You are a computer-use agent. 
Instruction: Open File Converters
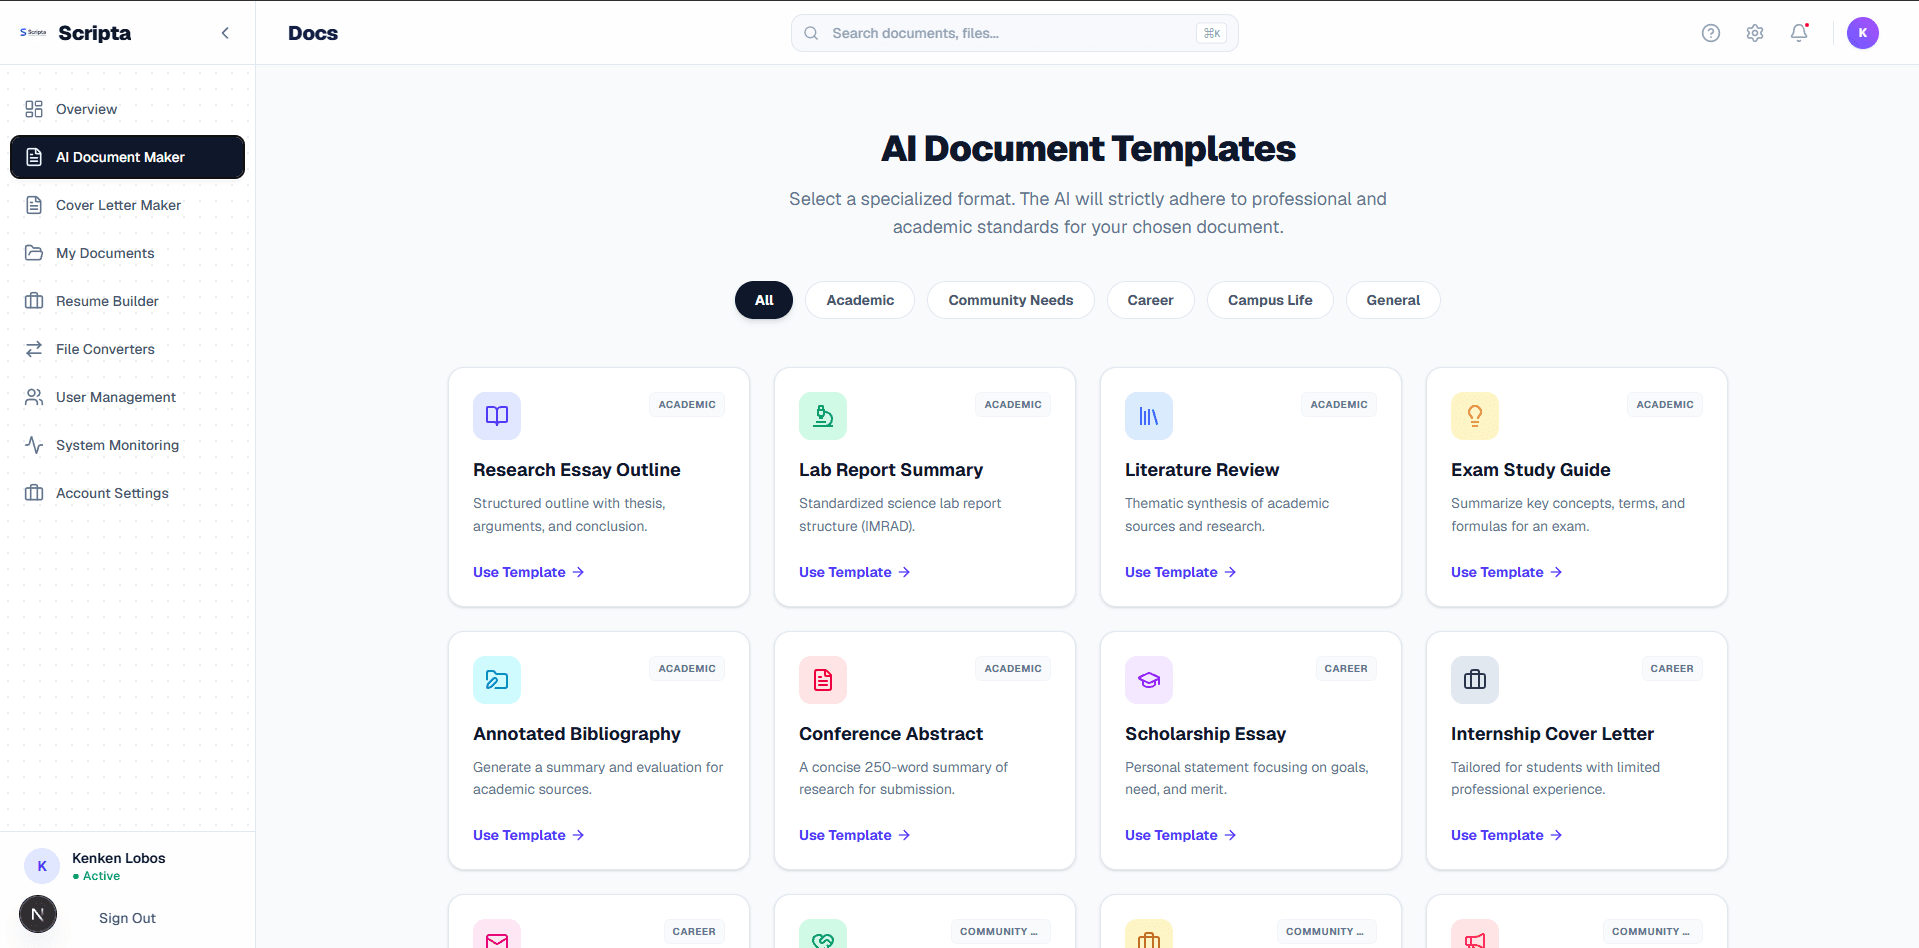click(127, 349)
